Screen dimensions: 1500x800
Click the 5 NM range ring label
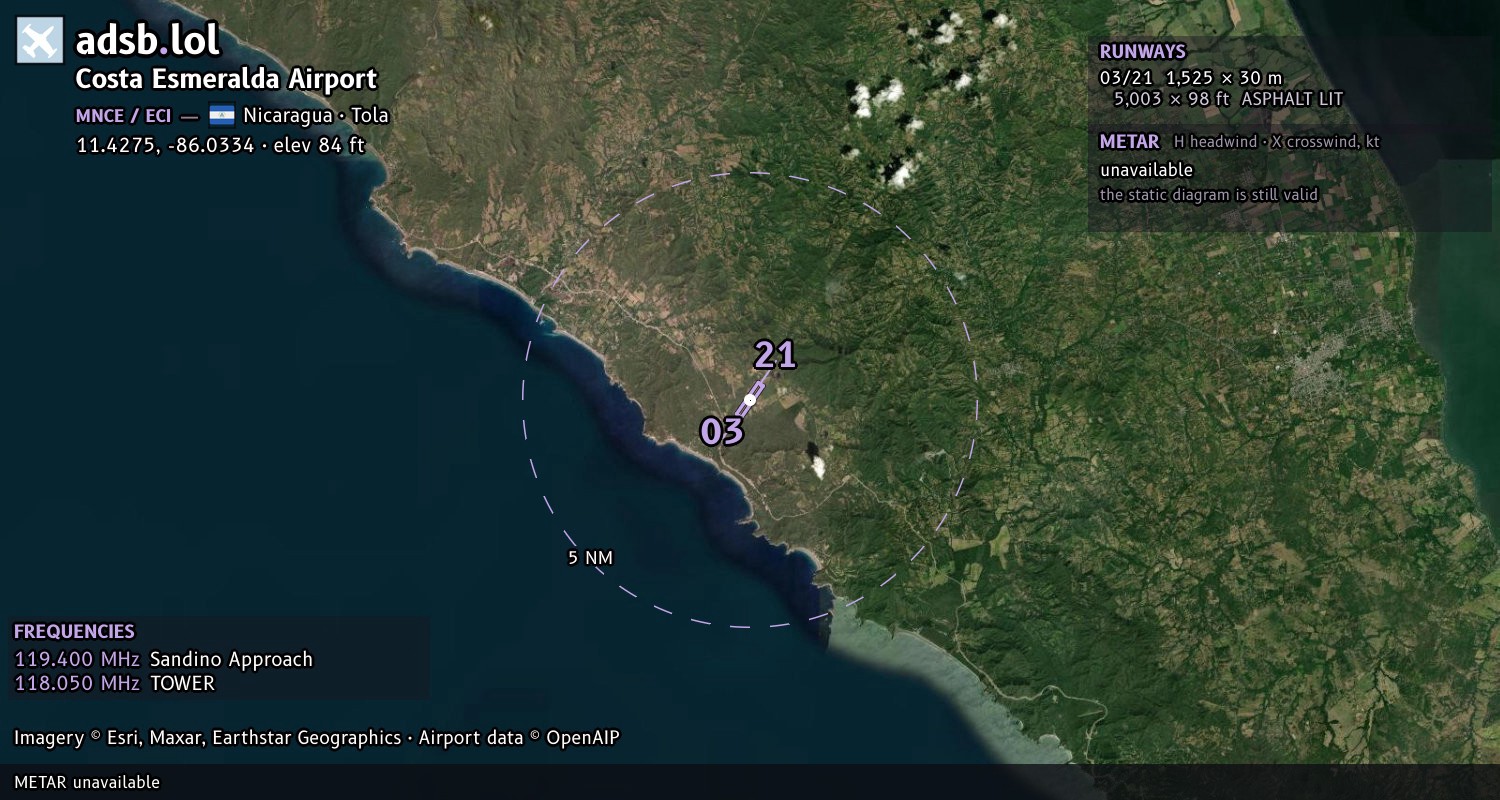point(590,558)
